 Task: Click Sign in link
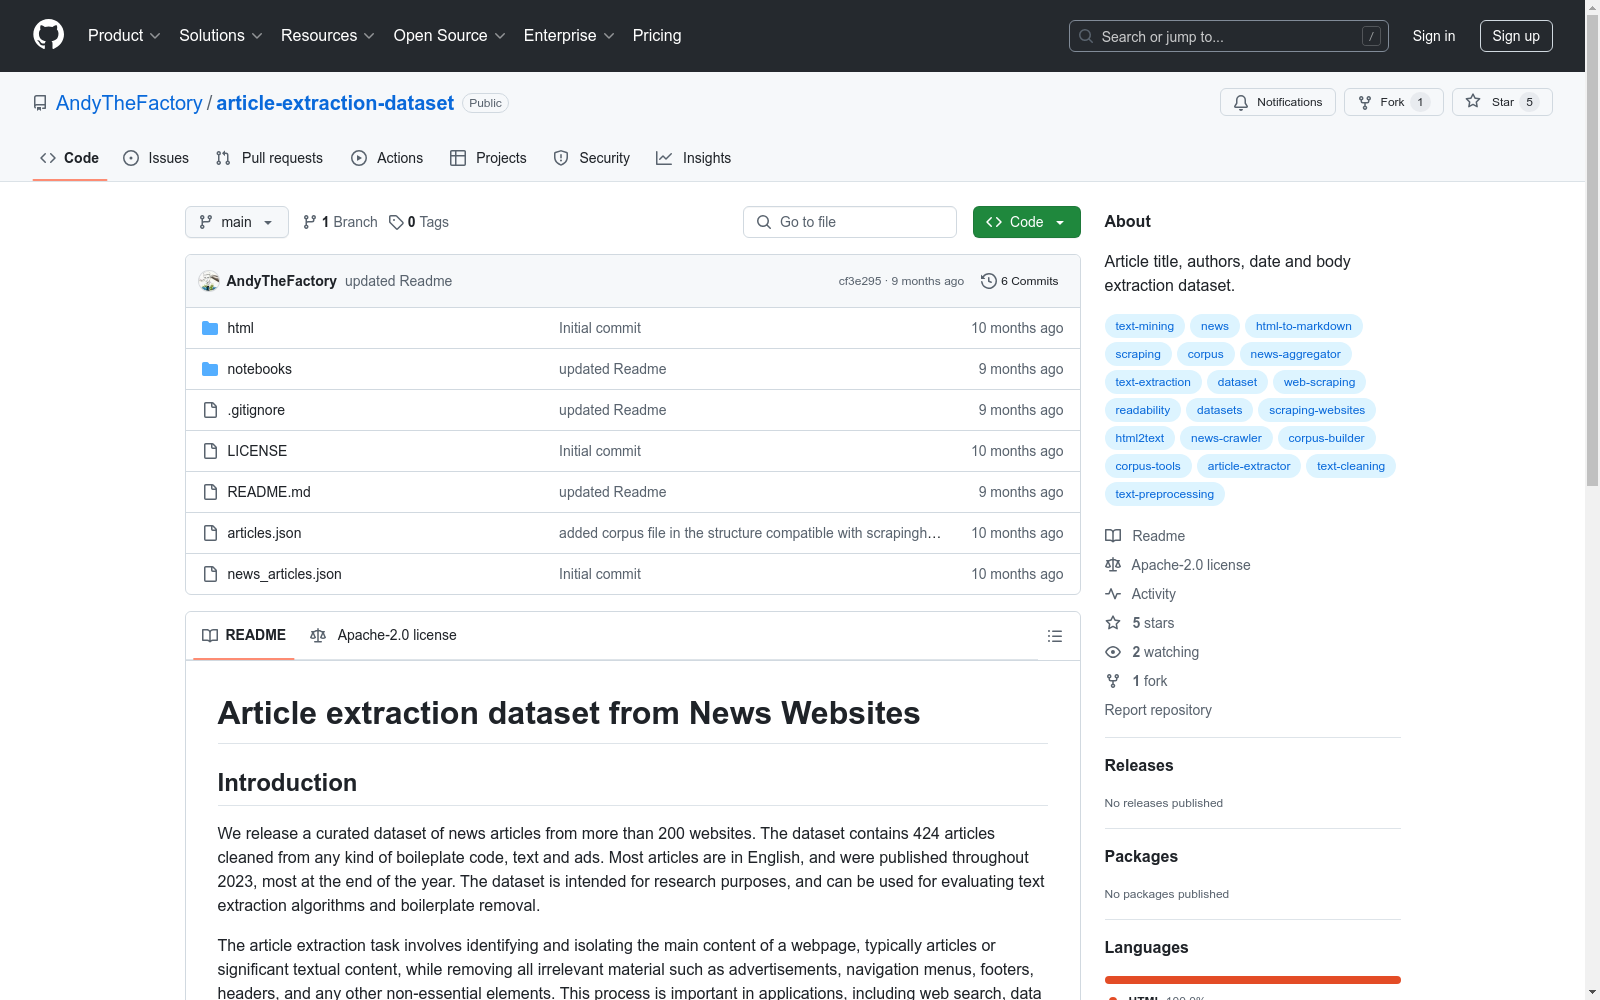tap(1434, 36)
